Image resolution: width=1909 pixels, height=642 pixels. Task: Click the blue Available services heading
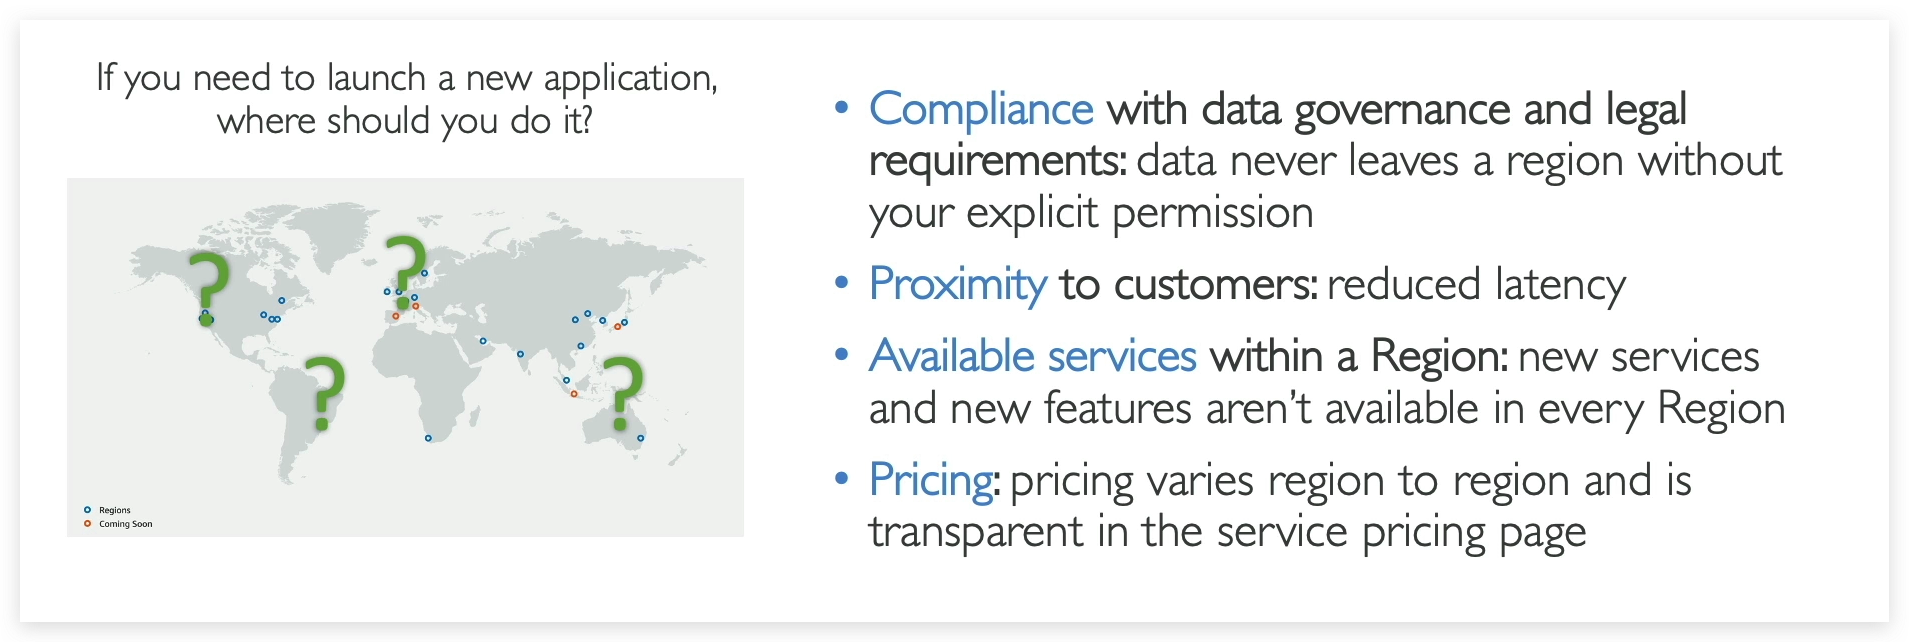1032,356
